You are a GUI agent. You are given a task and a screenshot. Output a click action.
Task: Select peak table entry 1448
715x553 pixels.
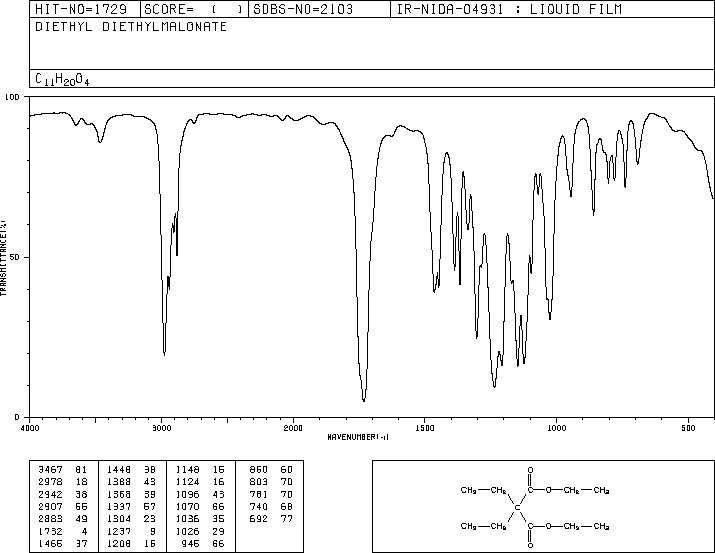point(119,470)
